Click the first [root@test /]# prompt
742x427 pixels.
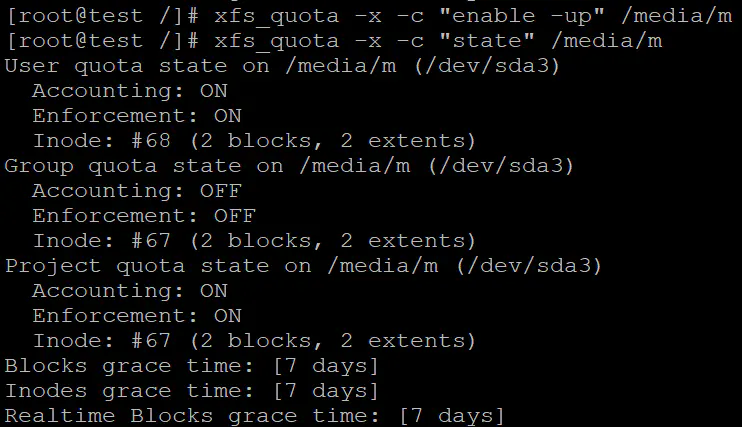pos(102,17)
